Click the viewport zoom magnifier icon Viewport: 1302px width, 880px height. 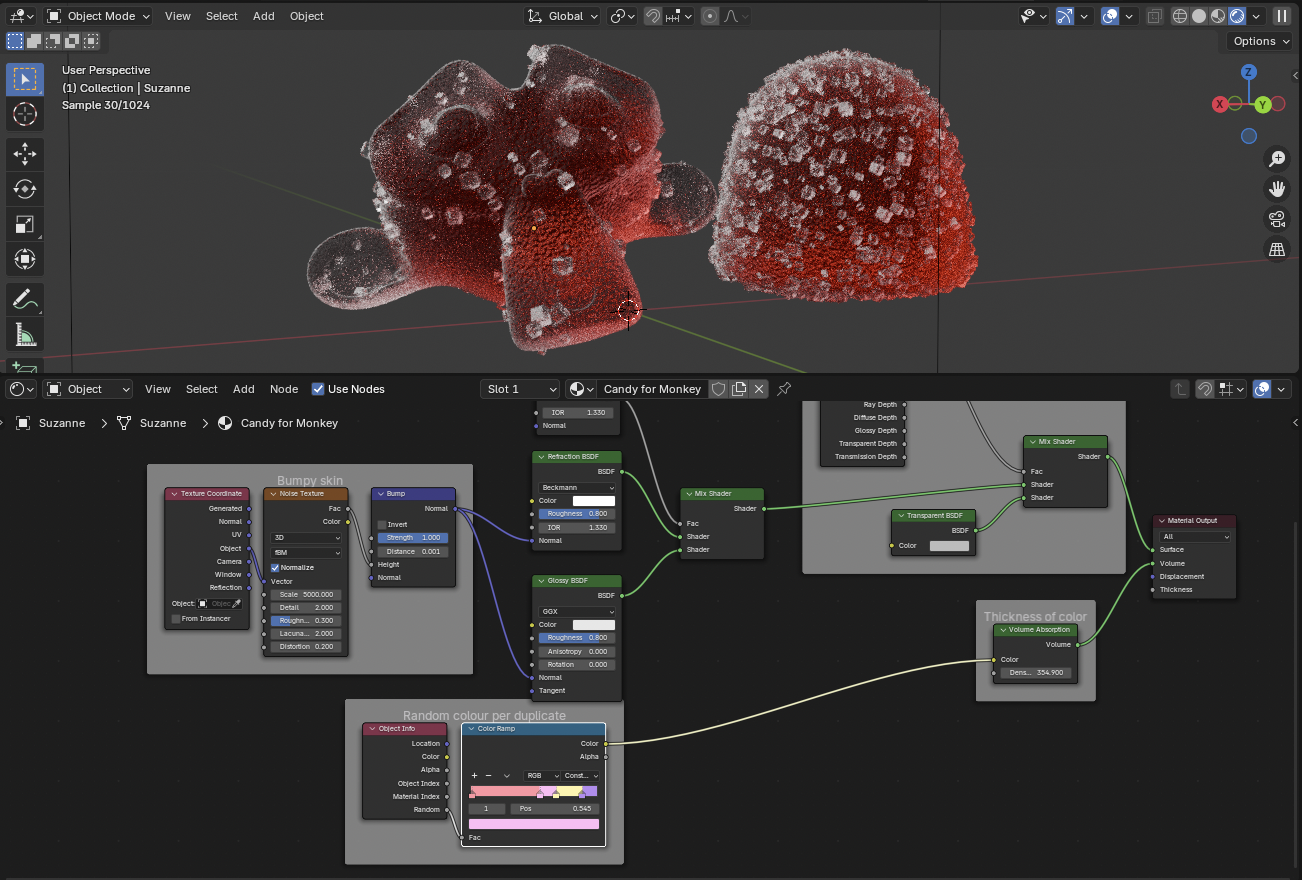pos(1277,159)
